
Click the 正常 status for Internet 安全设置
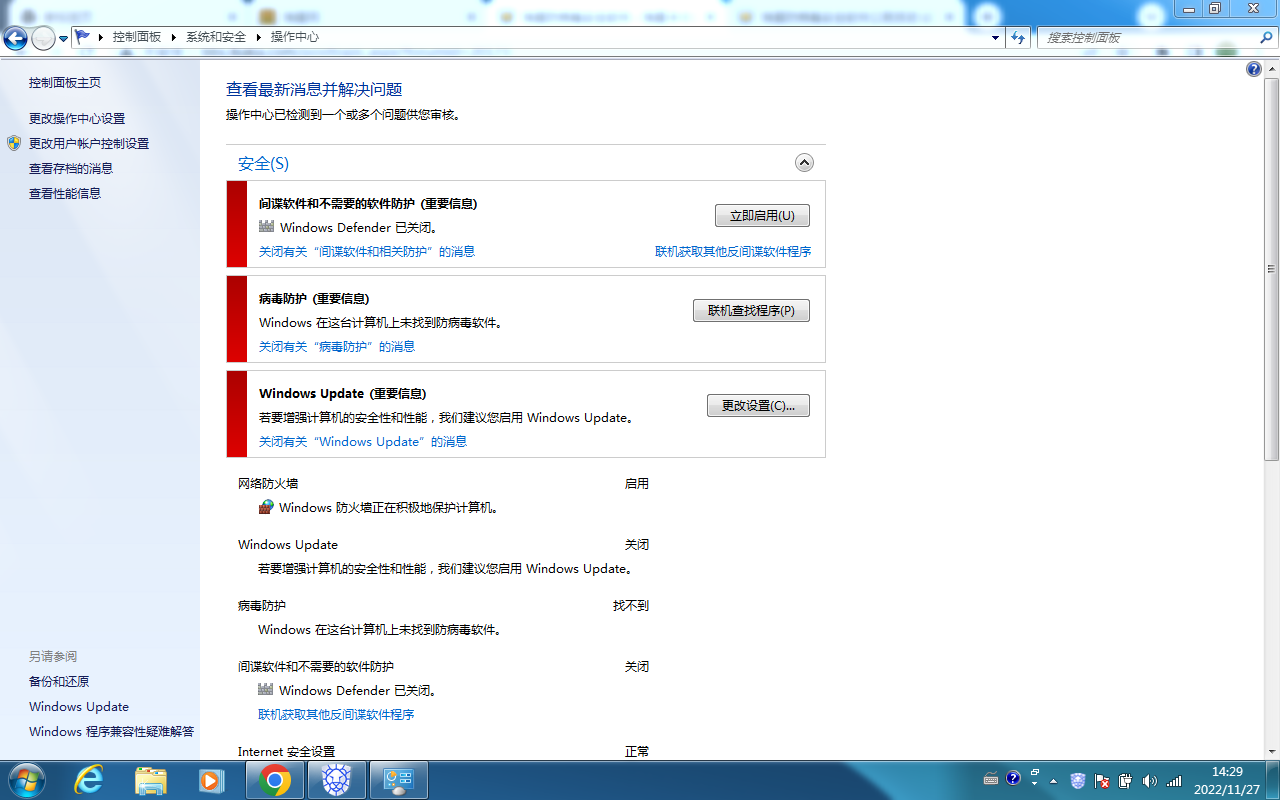tap(637, 752)
